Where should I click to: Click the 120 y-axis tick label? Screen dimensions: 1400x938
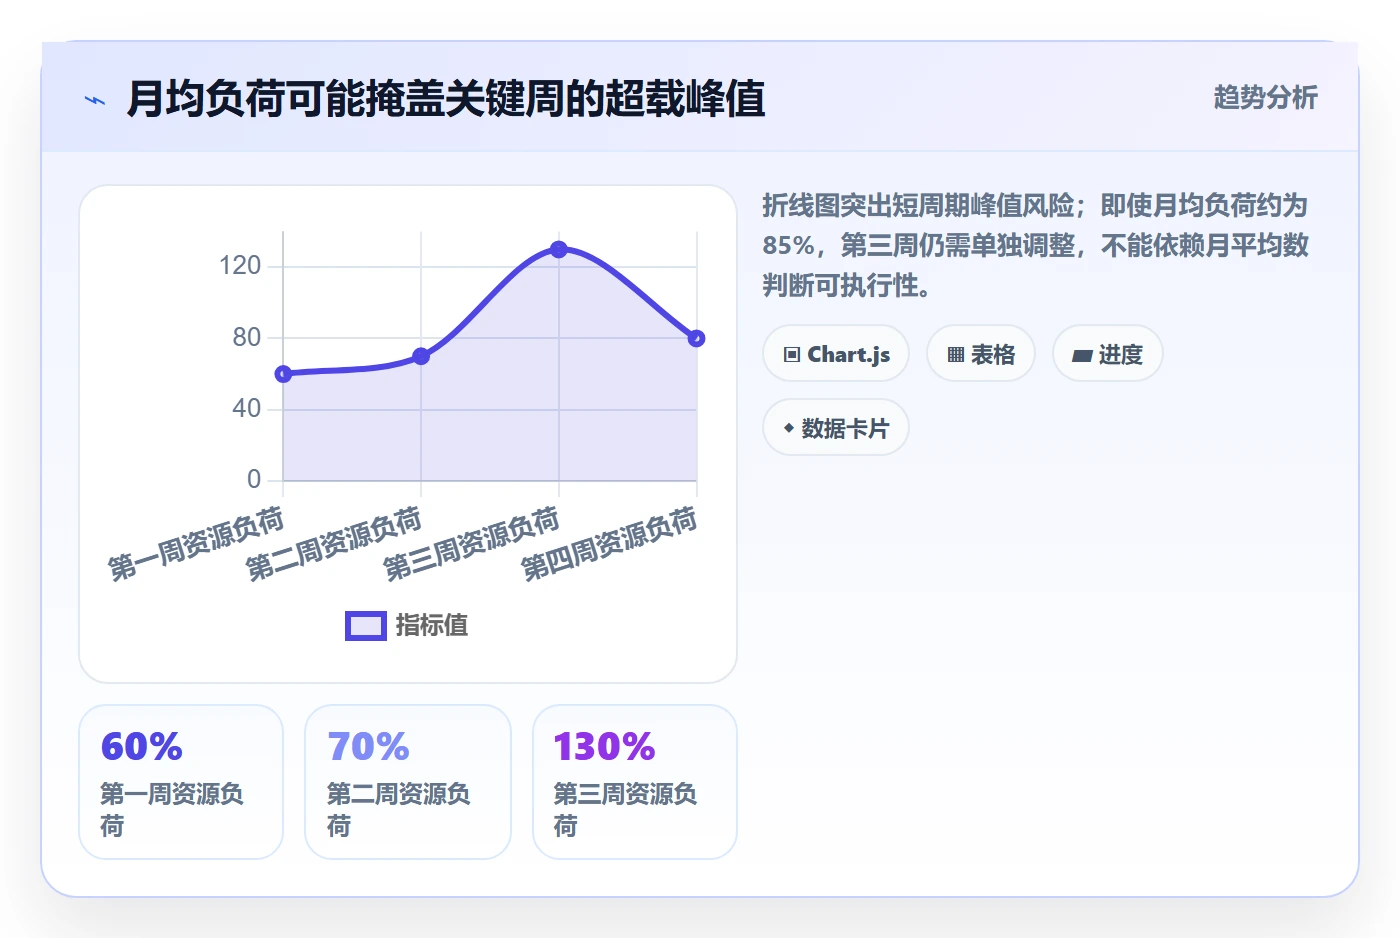240,266
